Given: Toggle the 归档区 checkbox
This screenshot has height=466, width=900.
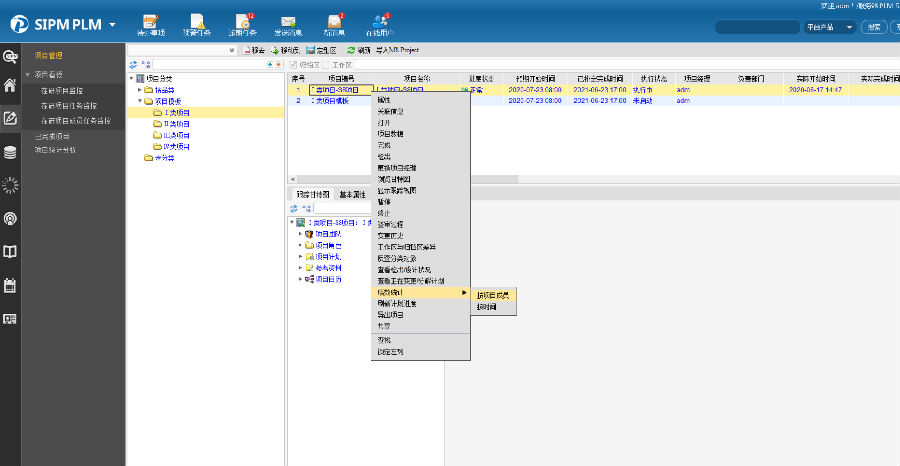Looking at the screenshot, I should [292, 64].
